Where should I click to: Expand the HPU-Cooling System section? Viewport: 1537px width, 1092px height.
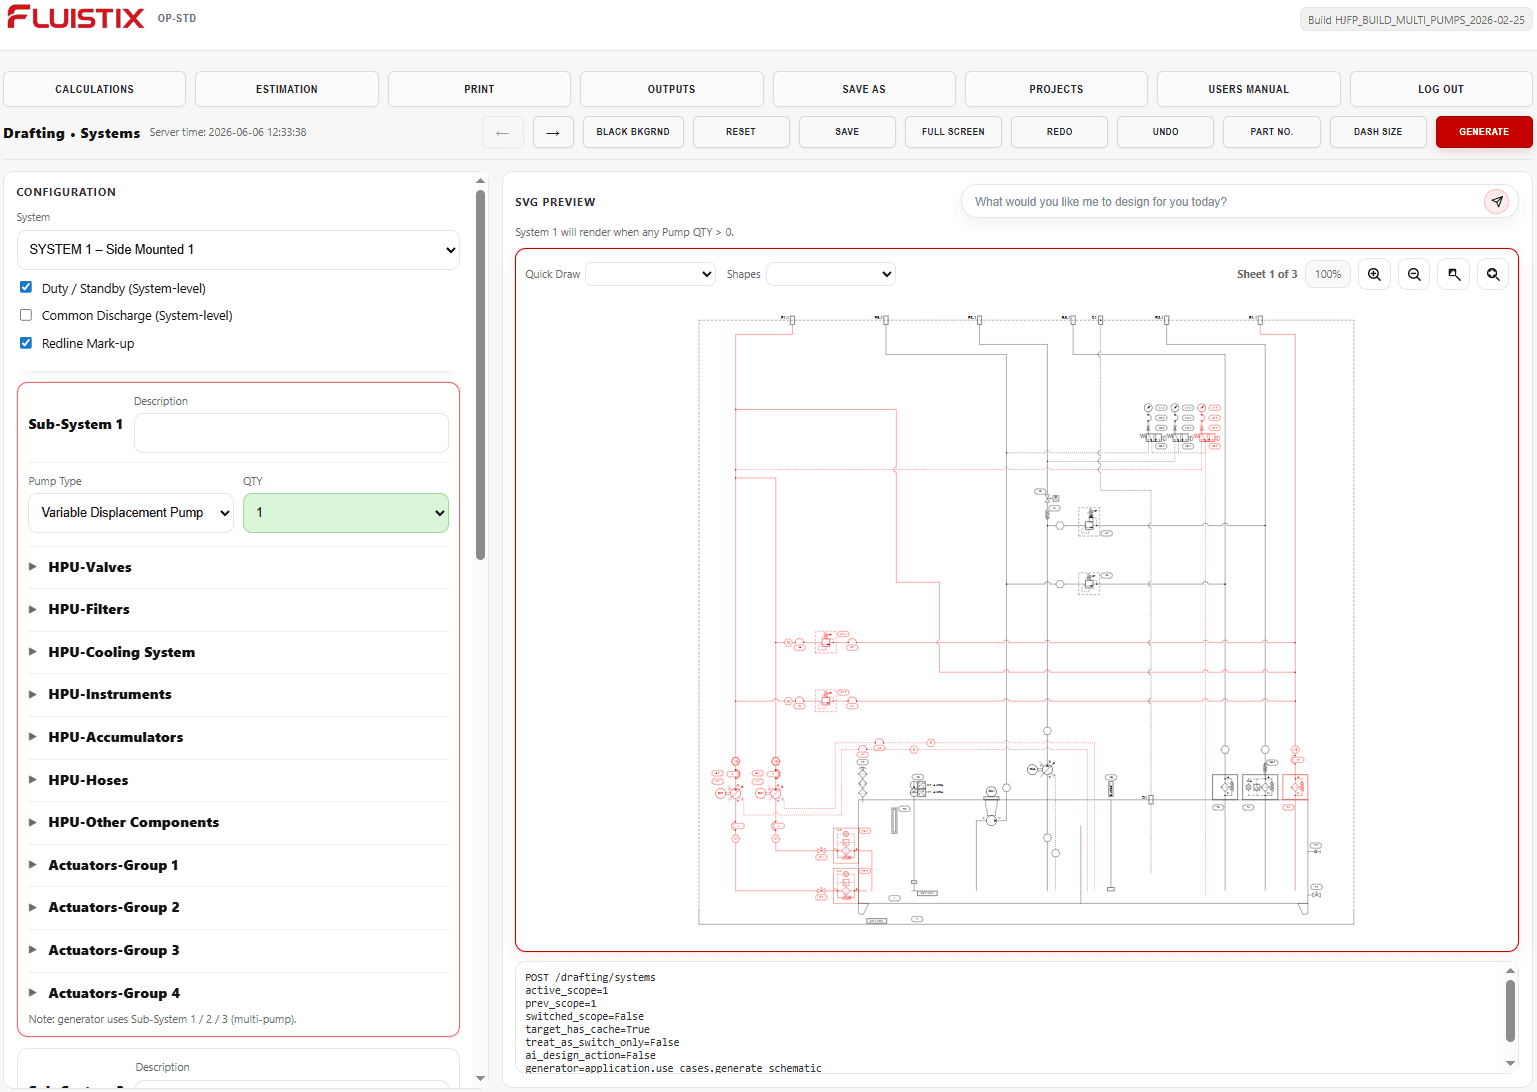click(x=238, y=652)
